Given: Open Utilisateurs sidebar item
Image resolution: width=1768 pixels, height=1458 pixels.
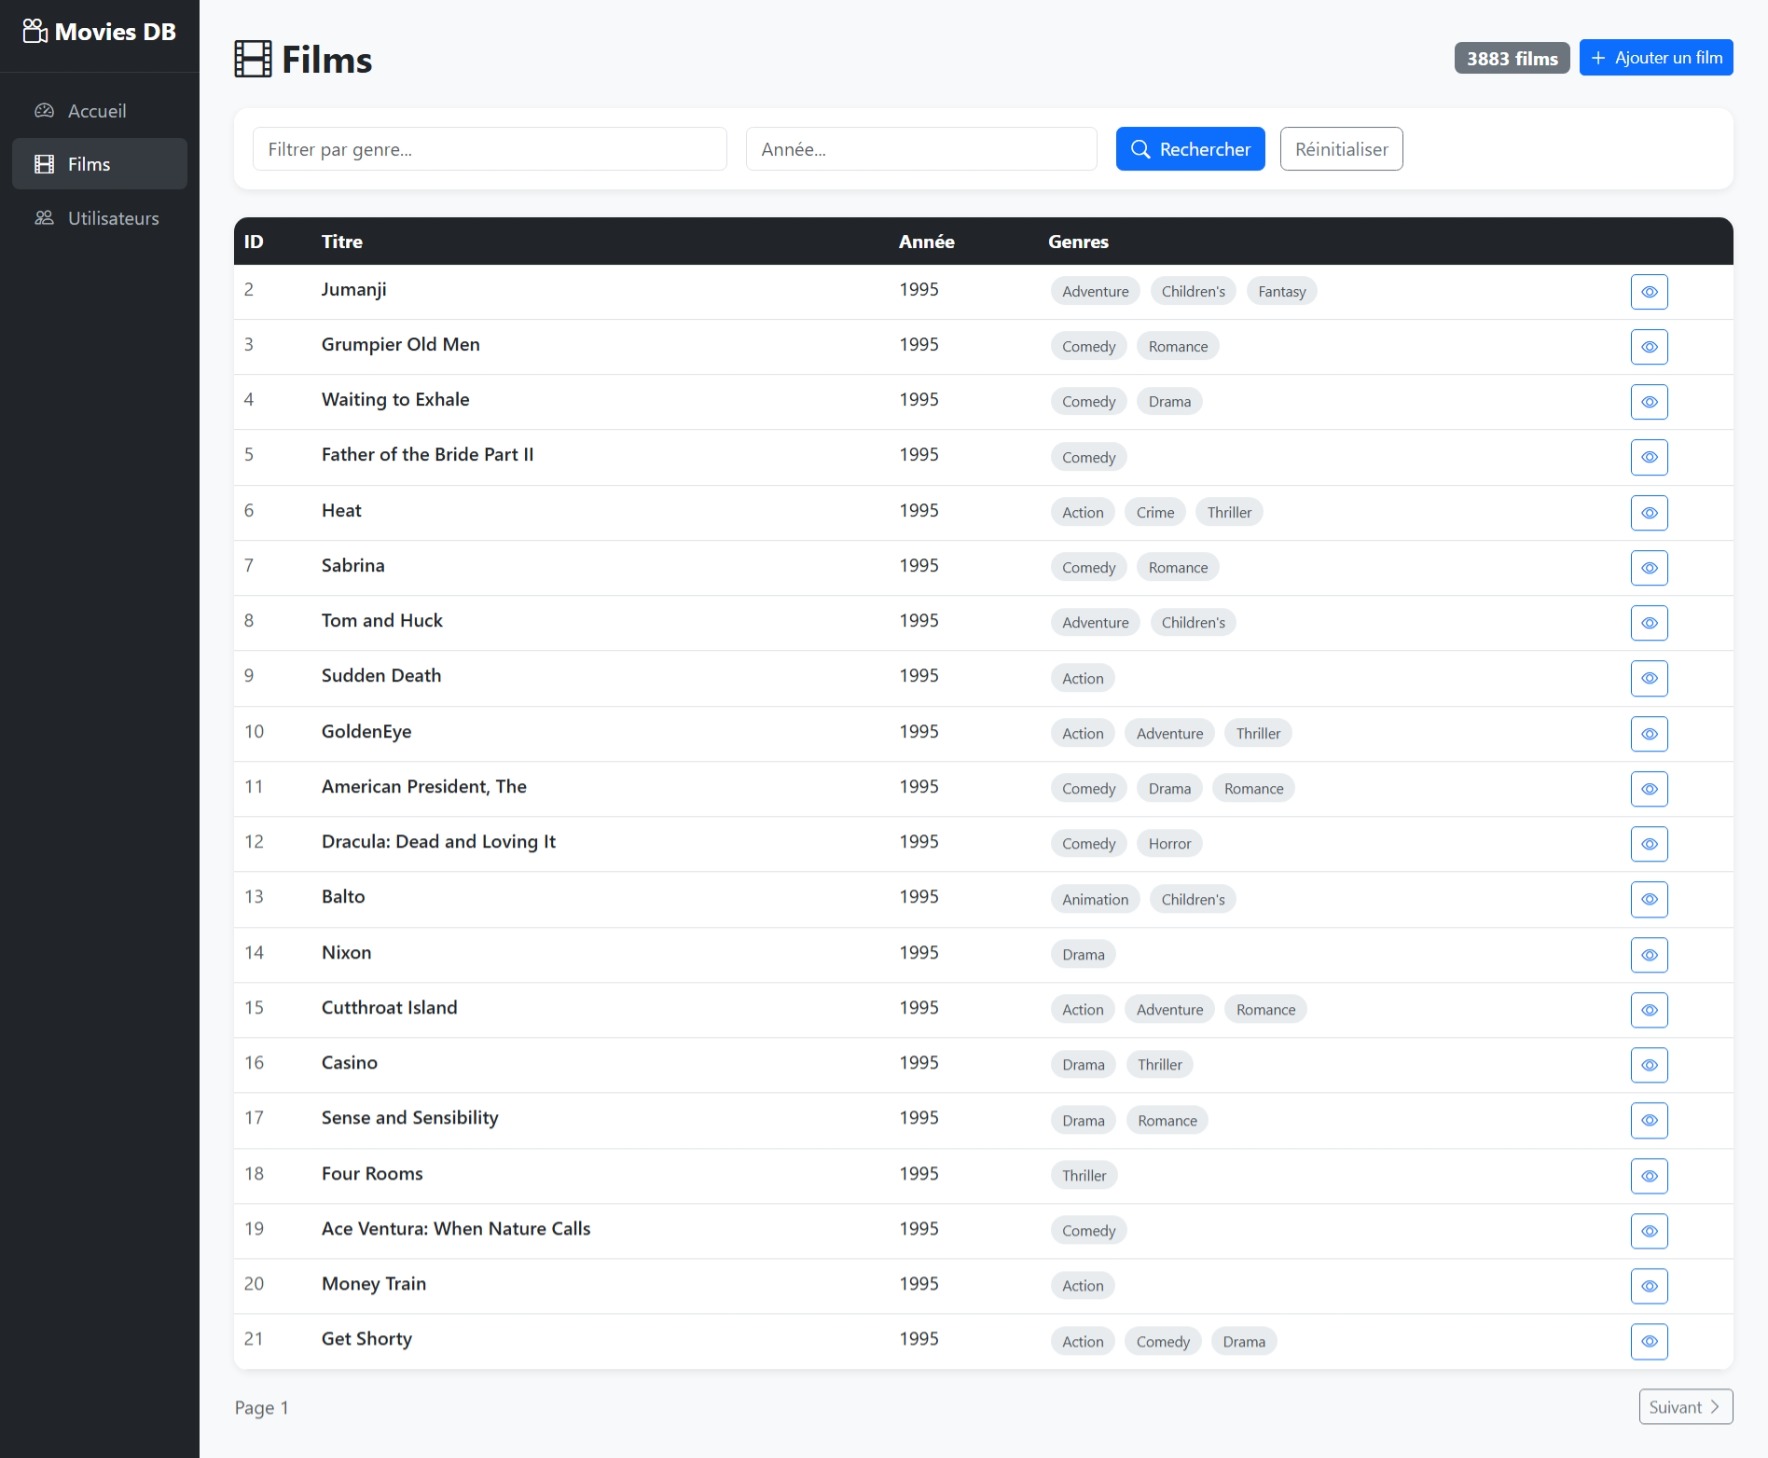Looking at the screenshot, I should (99, 218).
